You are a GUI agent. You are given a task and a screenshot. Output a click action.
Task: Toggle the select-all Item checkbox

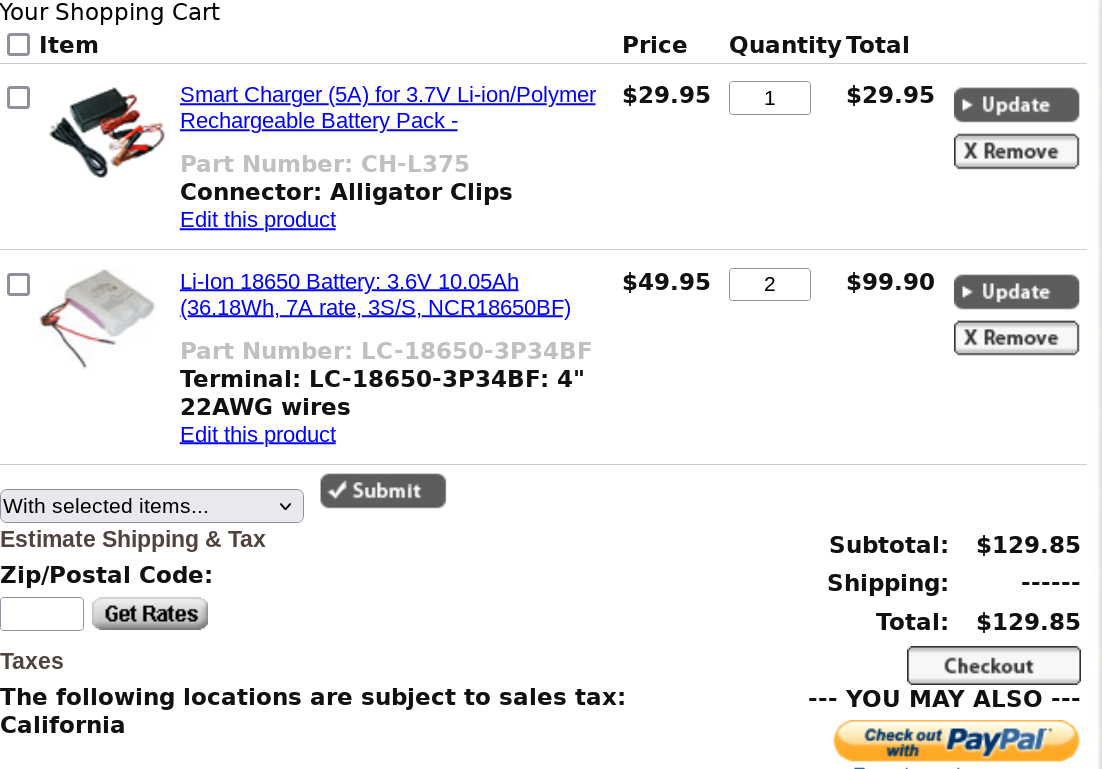[18, 45]
